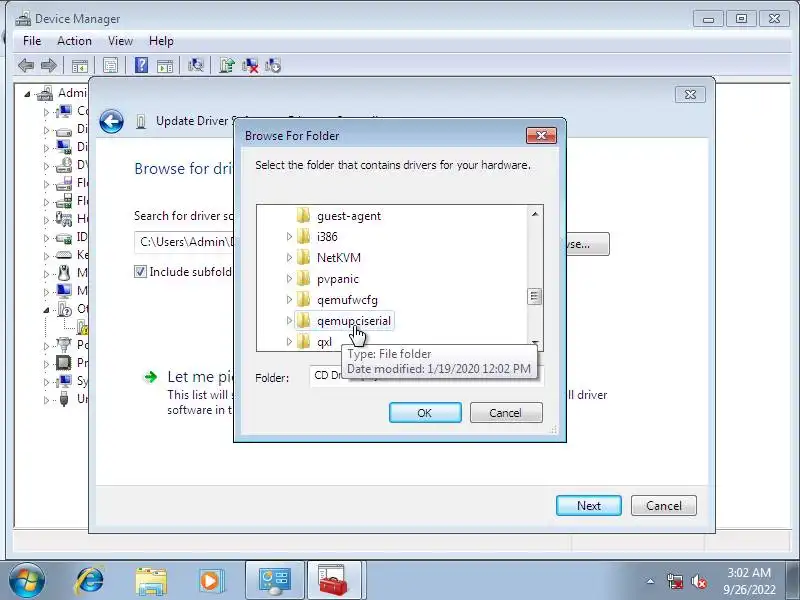Click Browse button behind folder dialog

point(587,244)
